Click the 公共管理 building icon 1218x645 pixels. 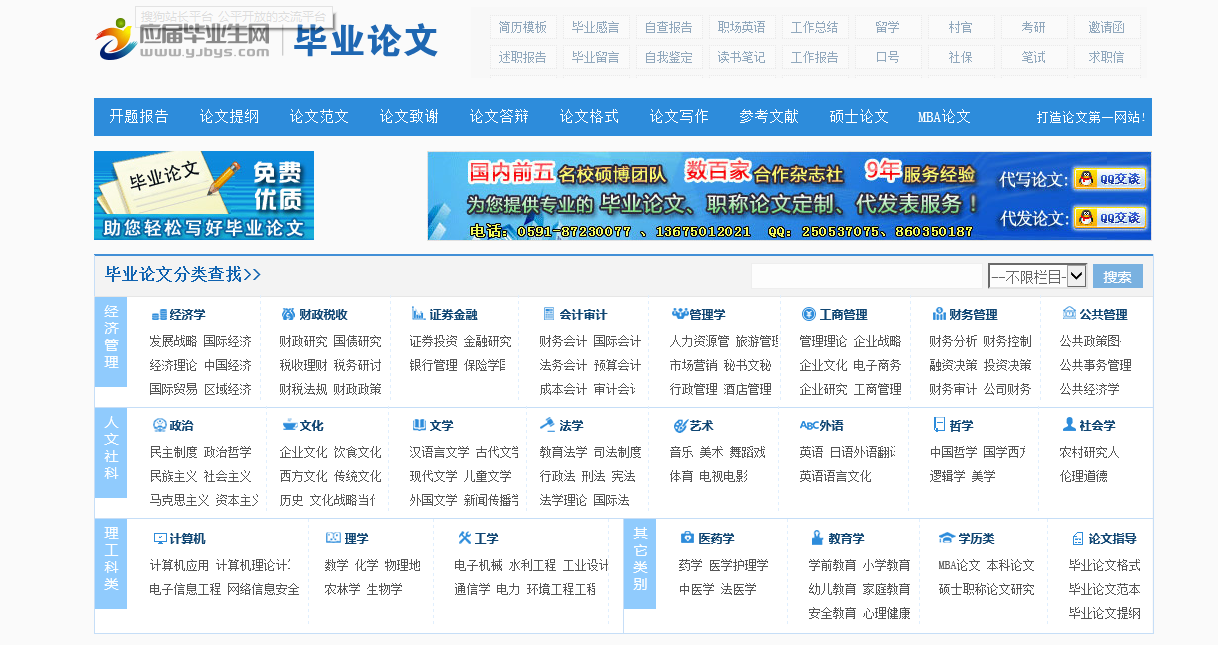[x=1069, y=314]
